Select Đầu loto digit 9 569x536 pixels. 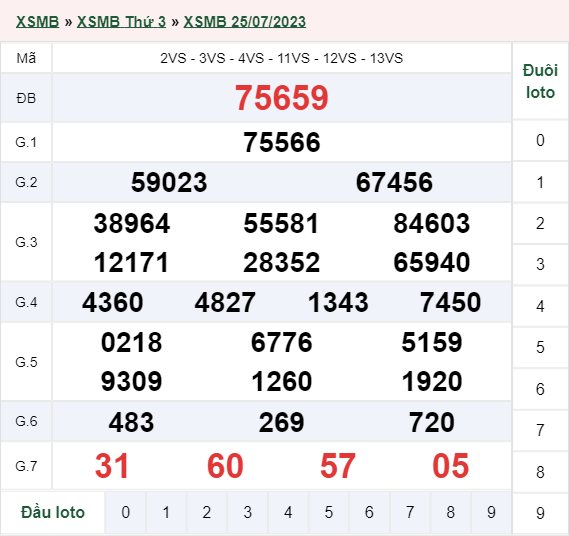click(491, 512)
